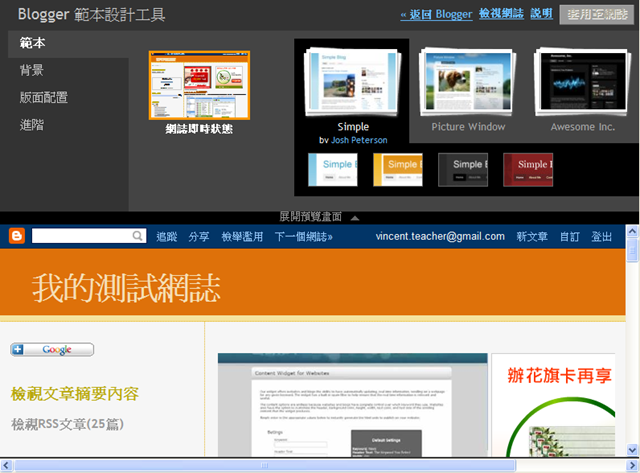Select the Simple template thumbnail
The image size is (640, 473).
pyautogui.click(x=351, y=82)
